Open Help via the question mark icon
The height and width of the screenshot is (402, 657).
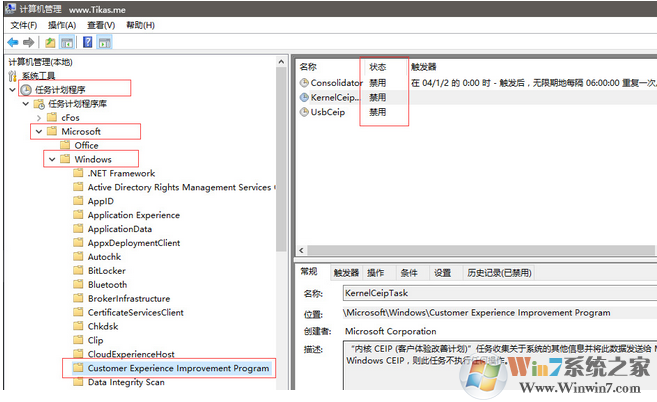pos(88,42)
